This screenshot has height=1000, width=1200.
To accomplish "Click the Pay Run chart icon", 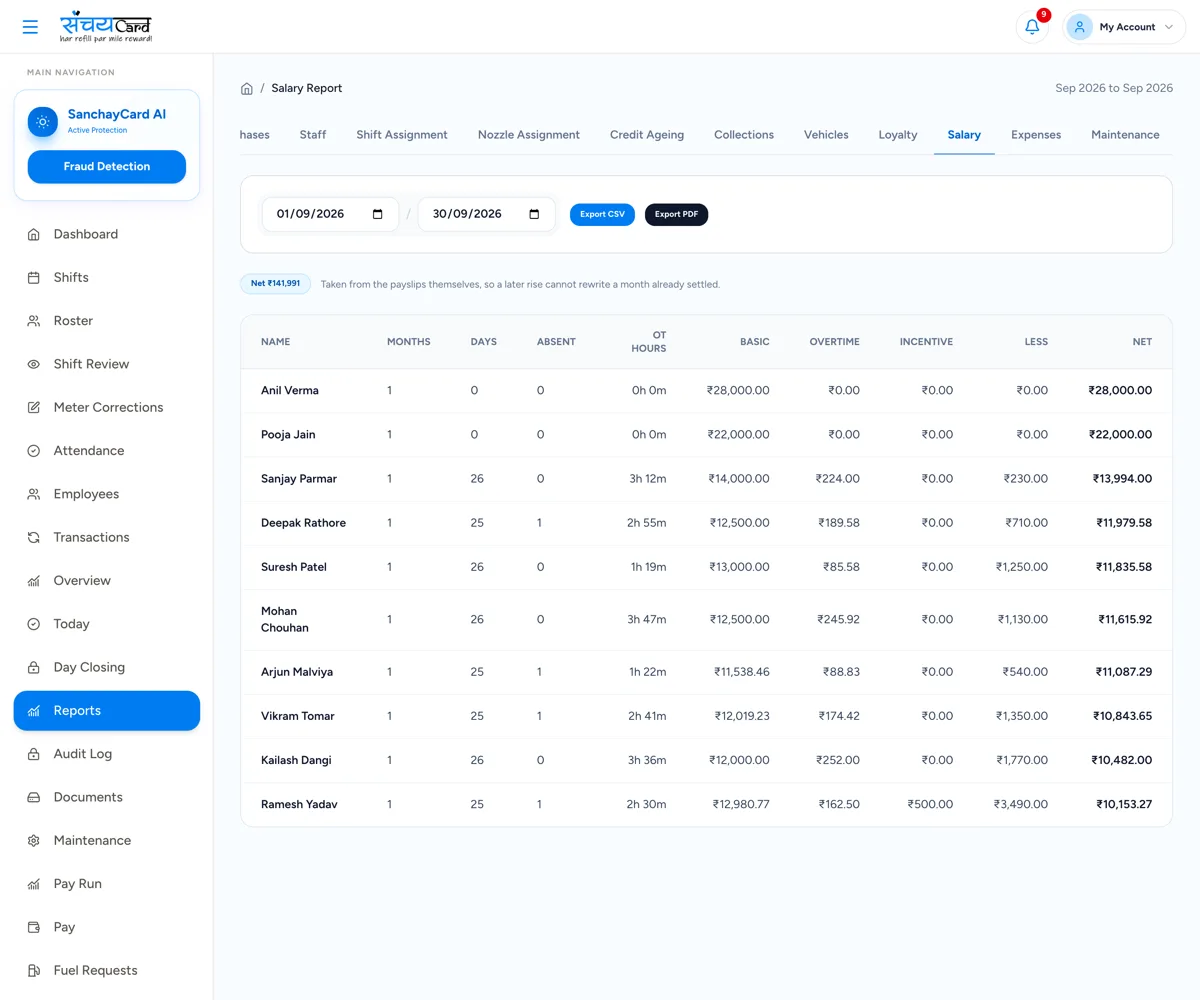I will point(33,884).
